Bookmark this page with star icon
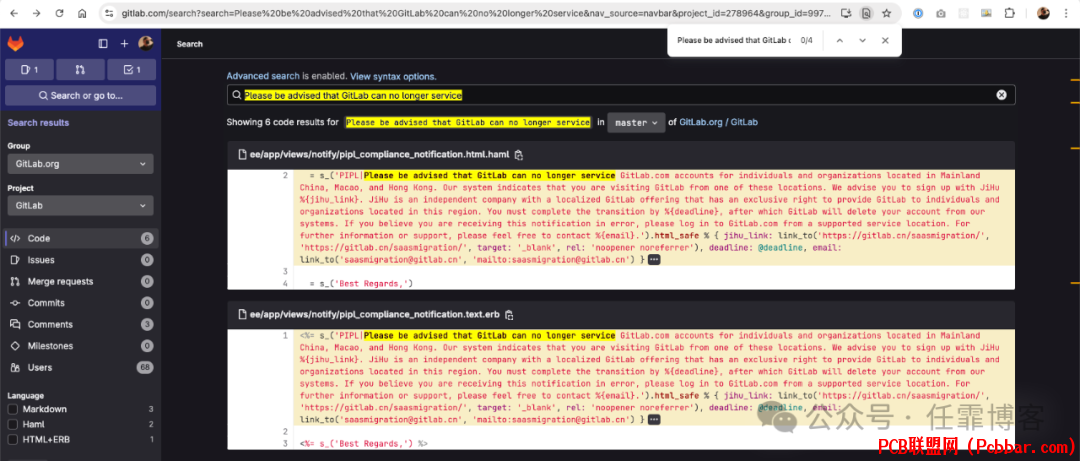 (x=886, y=13)
